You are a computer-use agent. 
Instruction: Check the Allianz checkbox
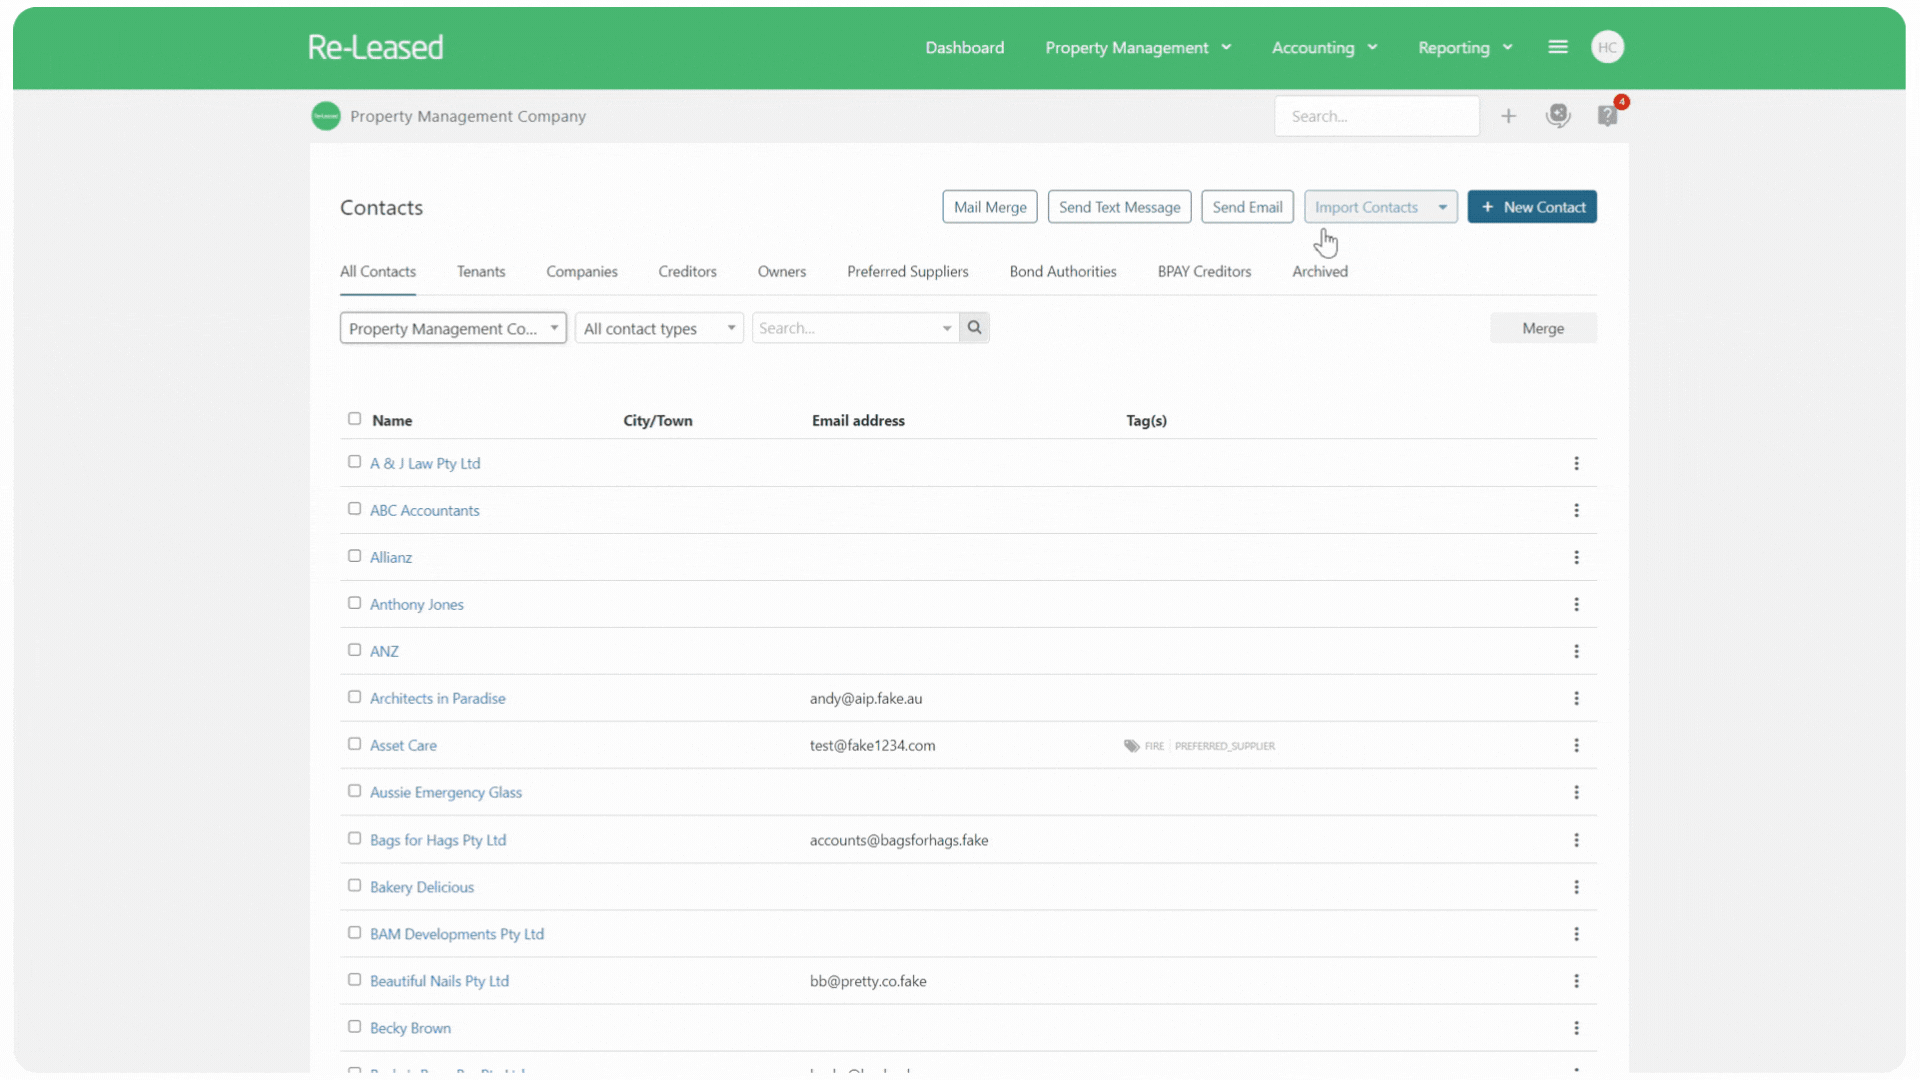354,556
